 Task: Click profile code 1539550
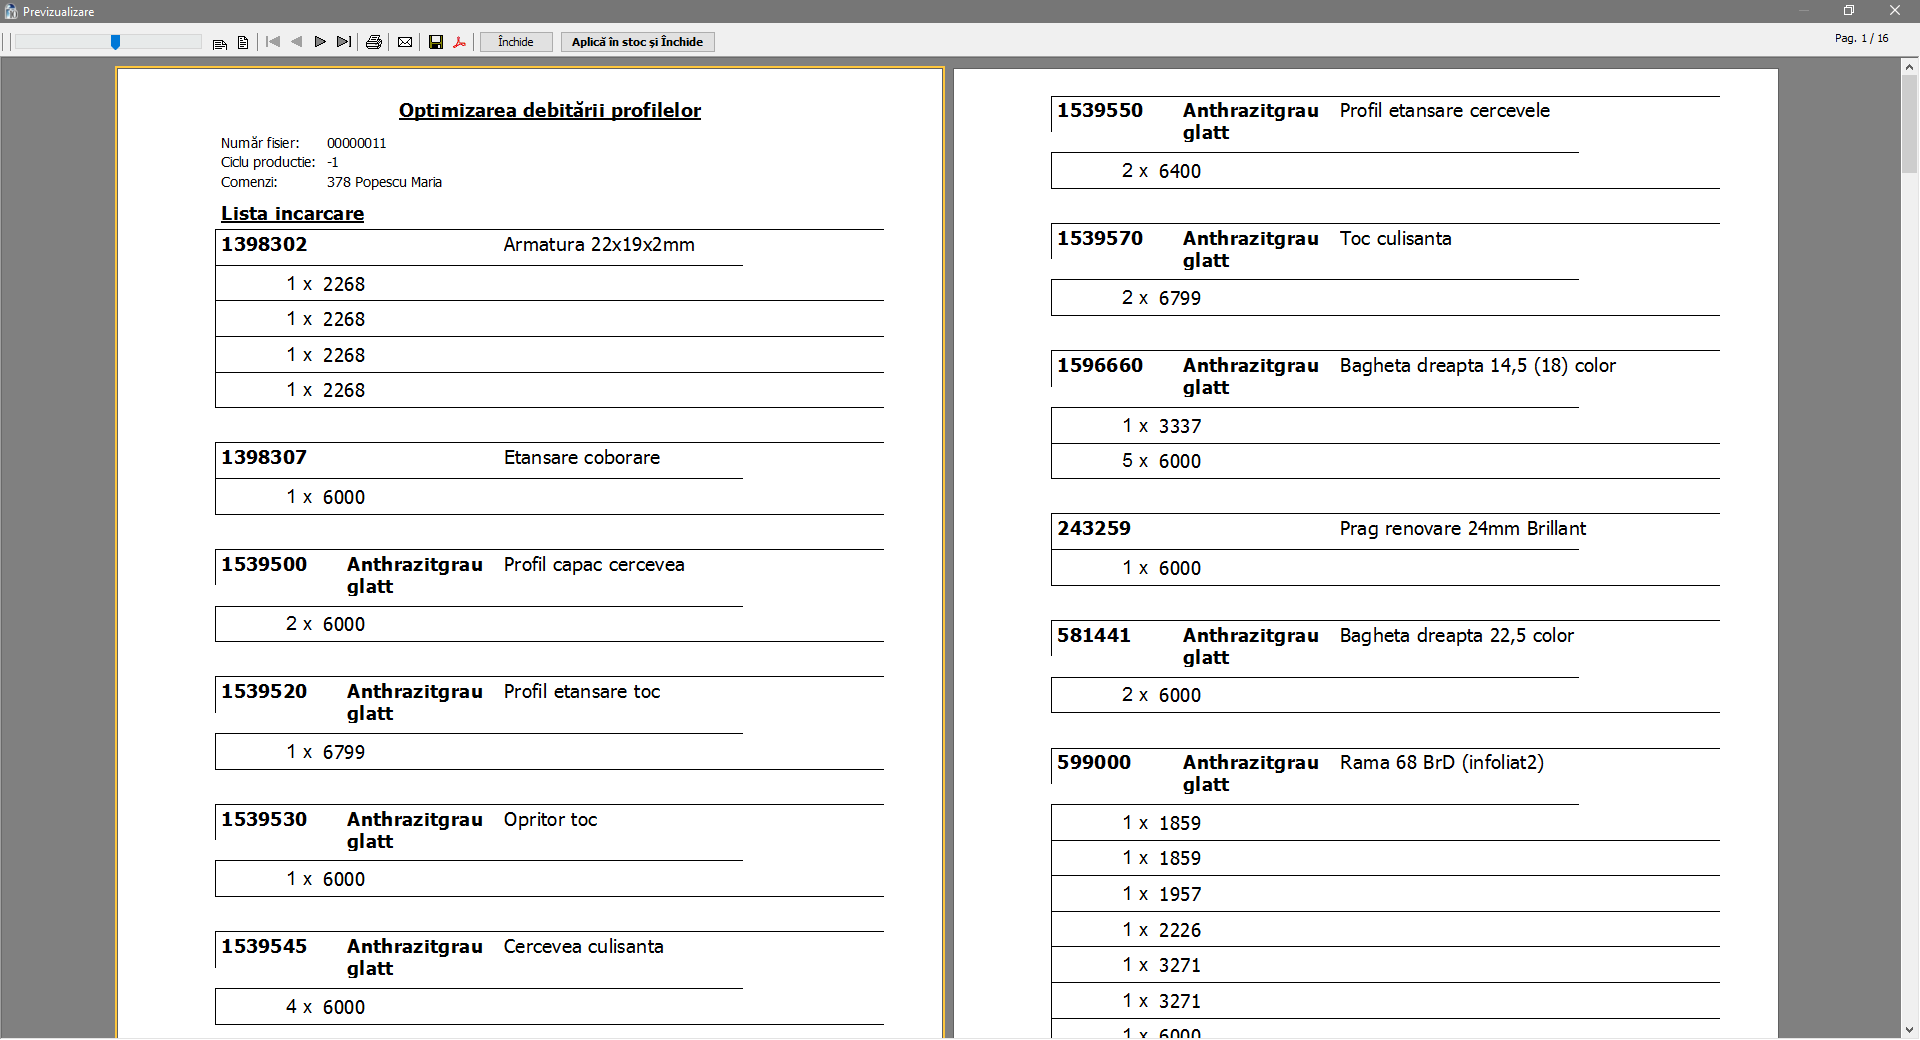[x=1100, y=110]
